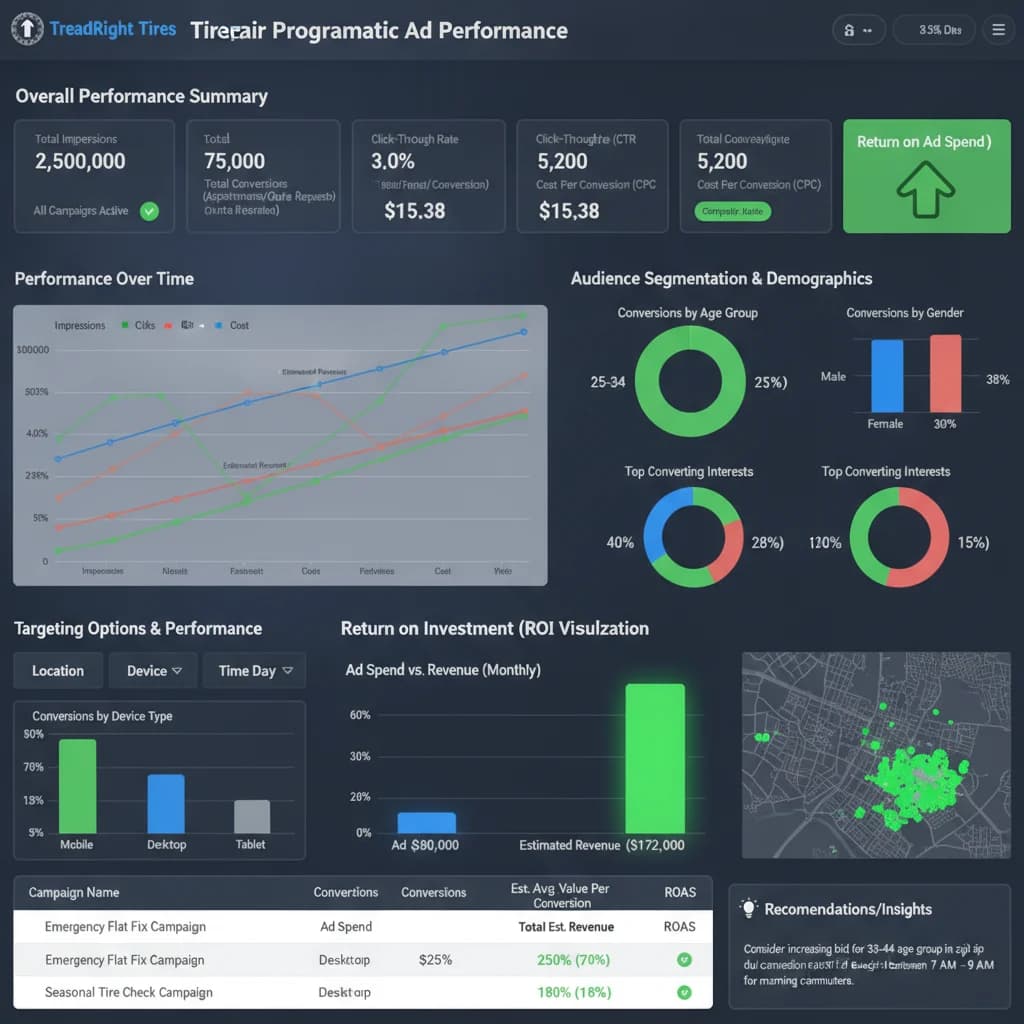Image resolution: width=1024 pixels, height=1024 pixels.
Task: Expand the Time Day dropdown
Action: pyautogui.click(x=255, y=671)
